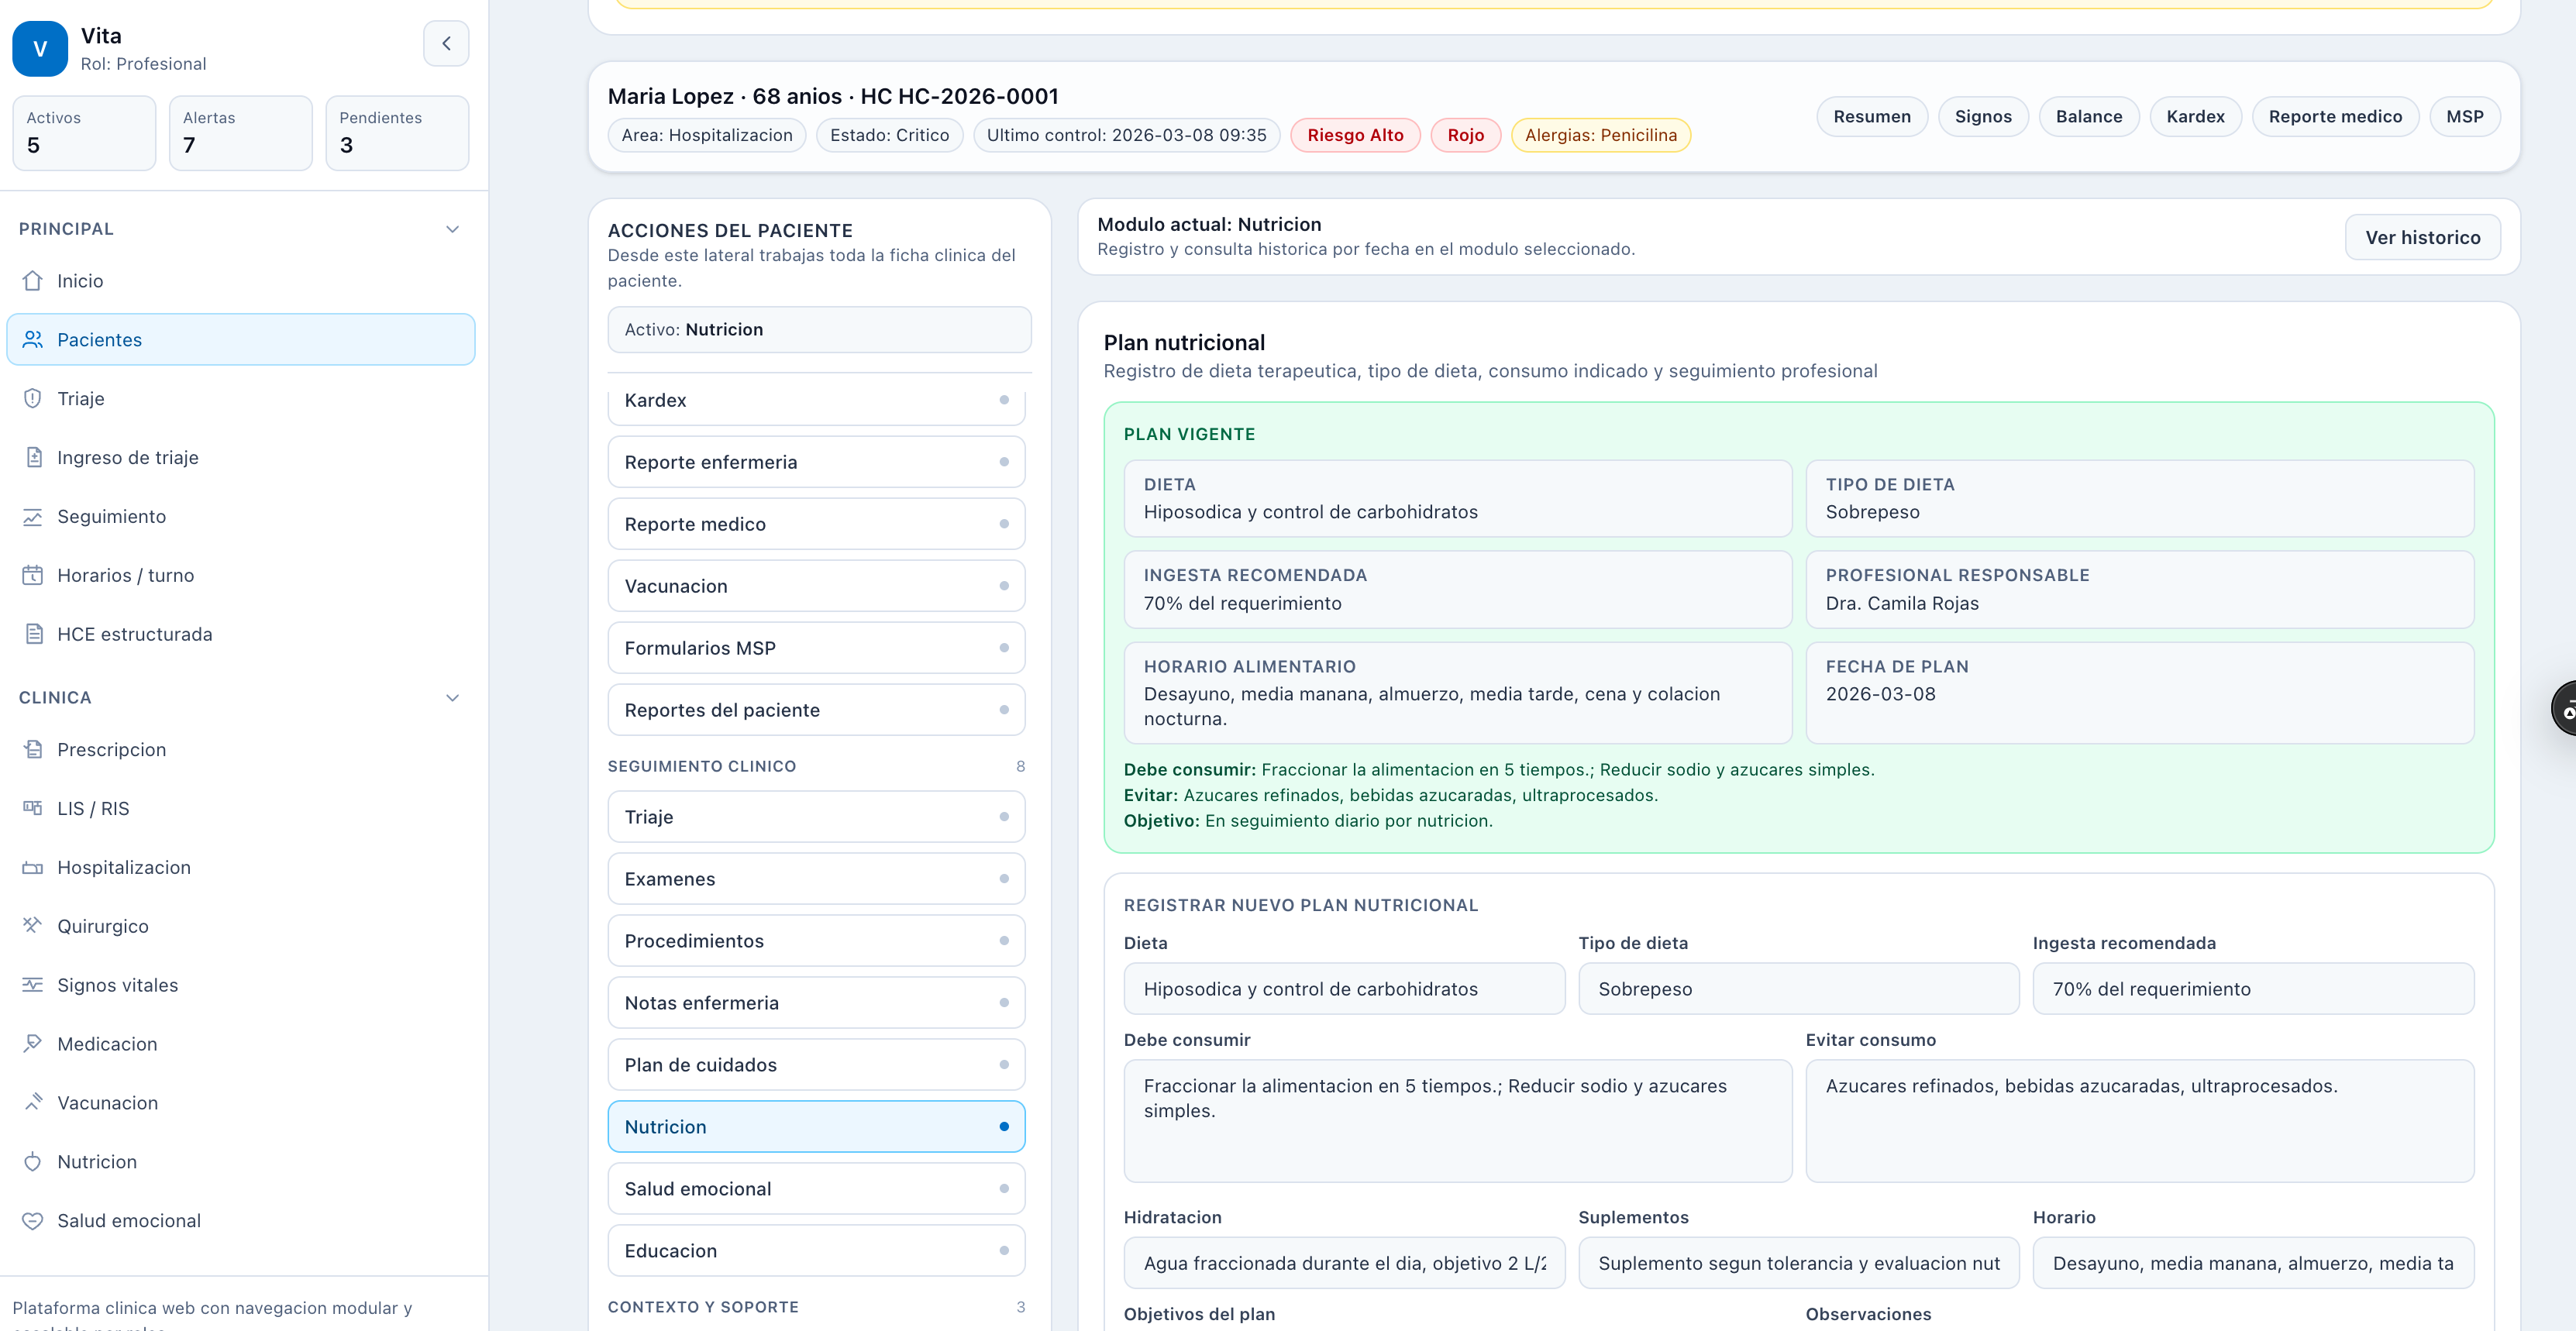The height and width of the screenshot is (1331, 2576).
Task: Click the sidebar Vacunacion syringe icon
Action: 33,1103
